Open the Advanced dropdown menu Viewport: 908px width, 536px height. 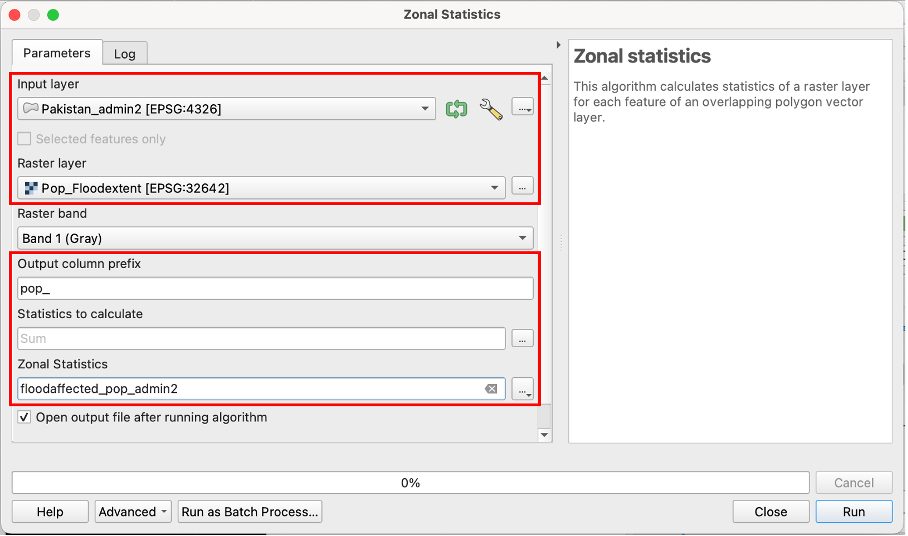pos(133,511)
